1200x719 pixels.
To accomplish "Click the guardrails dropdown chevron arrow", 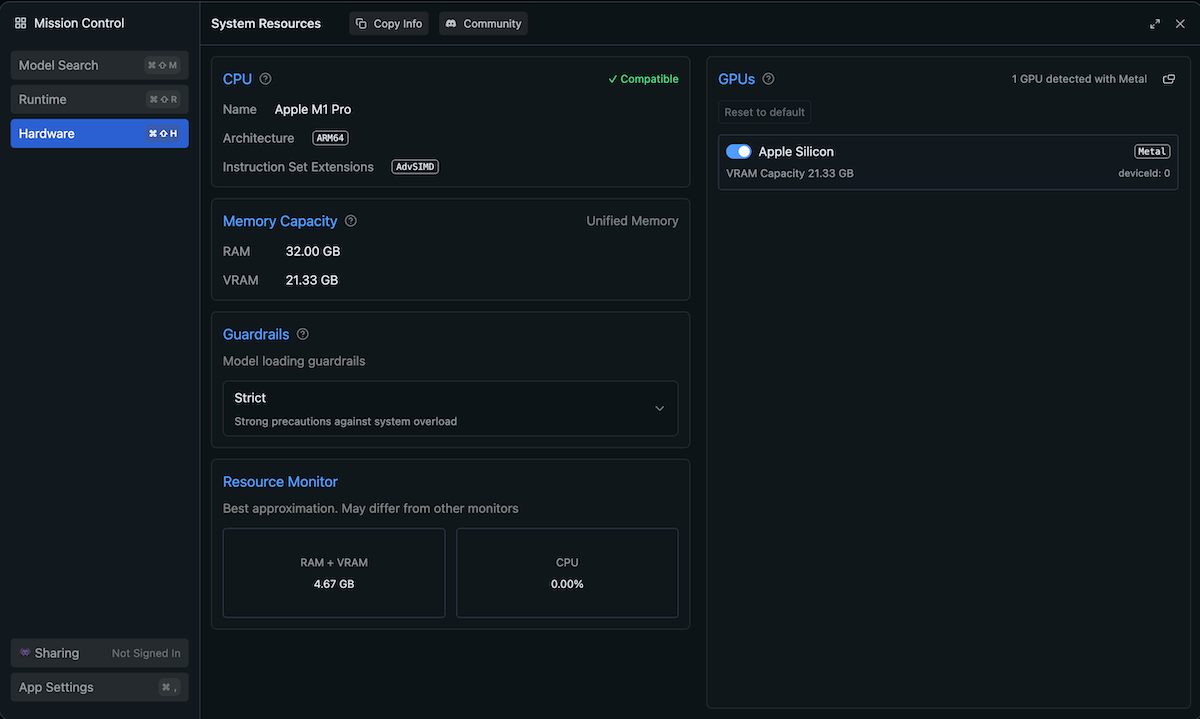I will pyautogui.click(x=659, y=408).
